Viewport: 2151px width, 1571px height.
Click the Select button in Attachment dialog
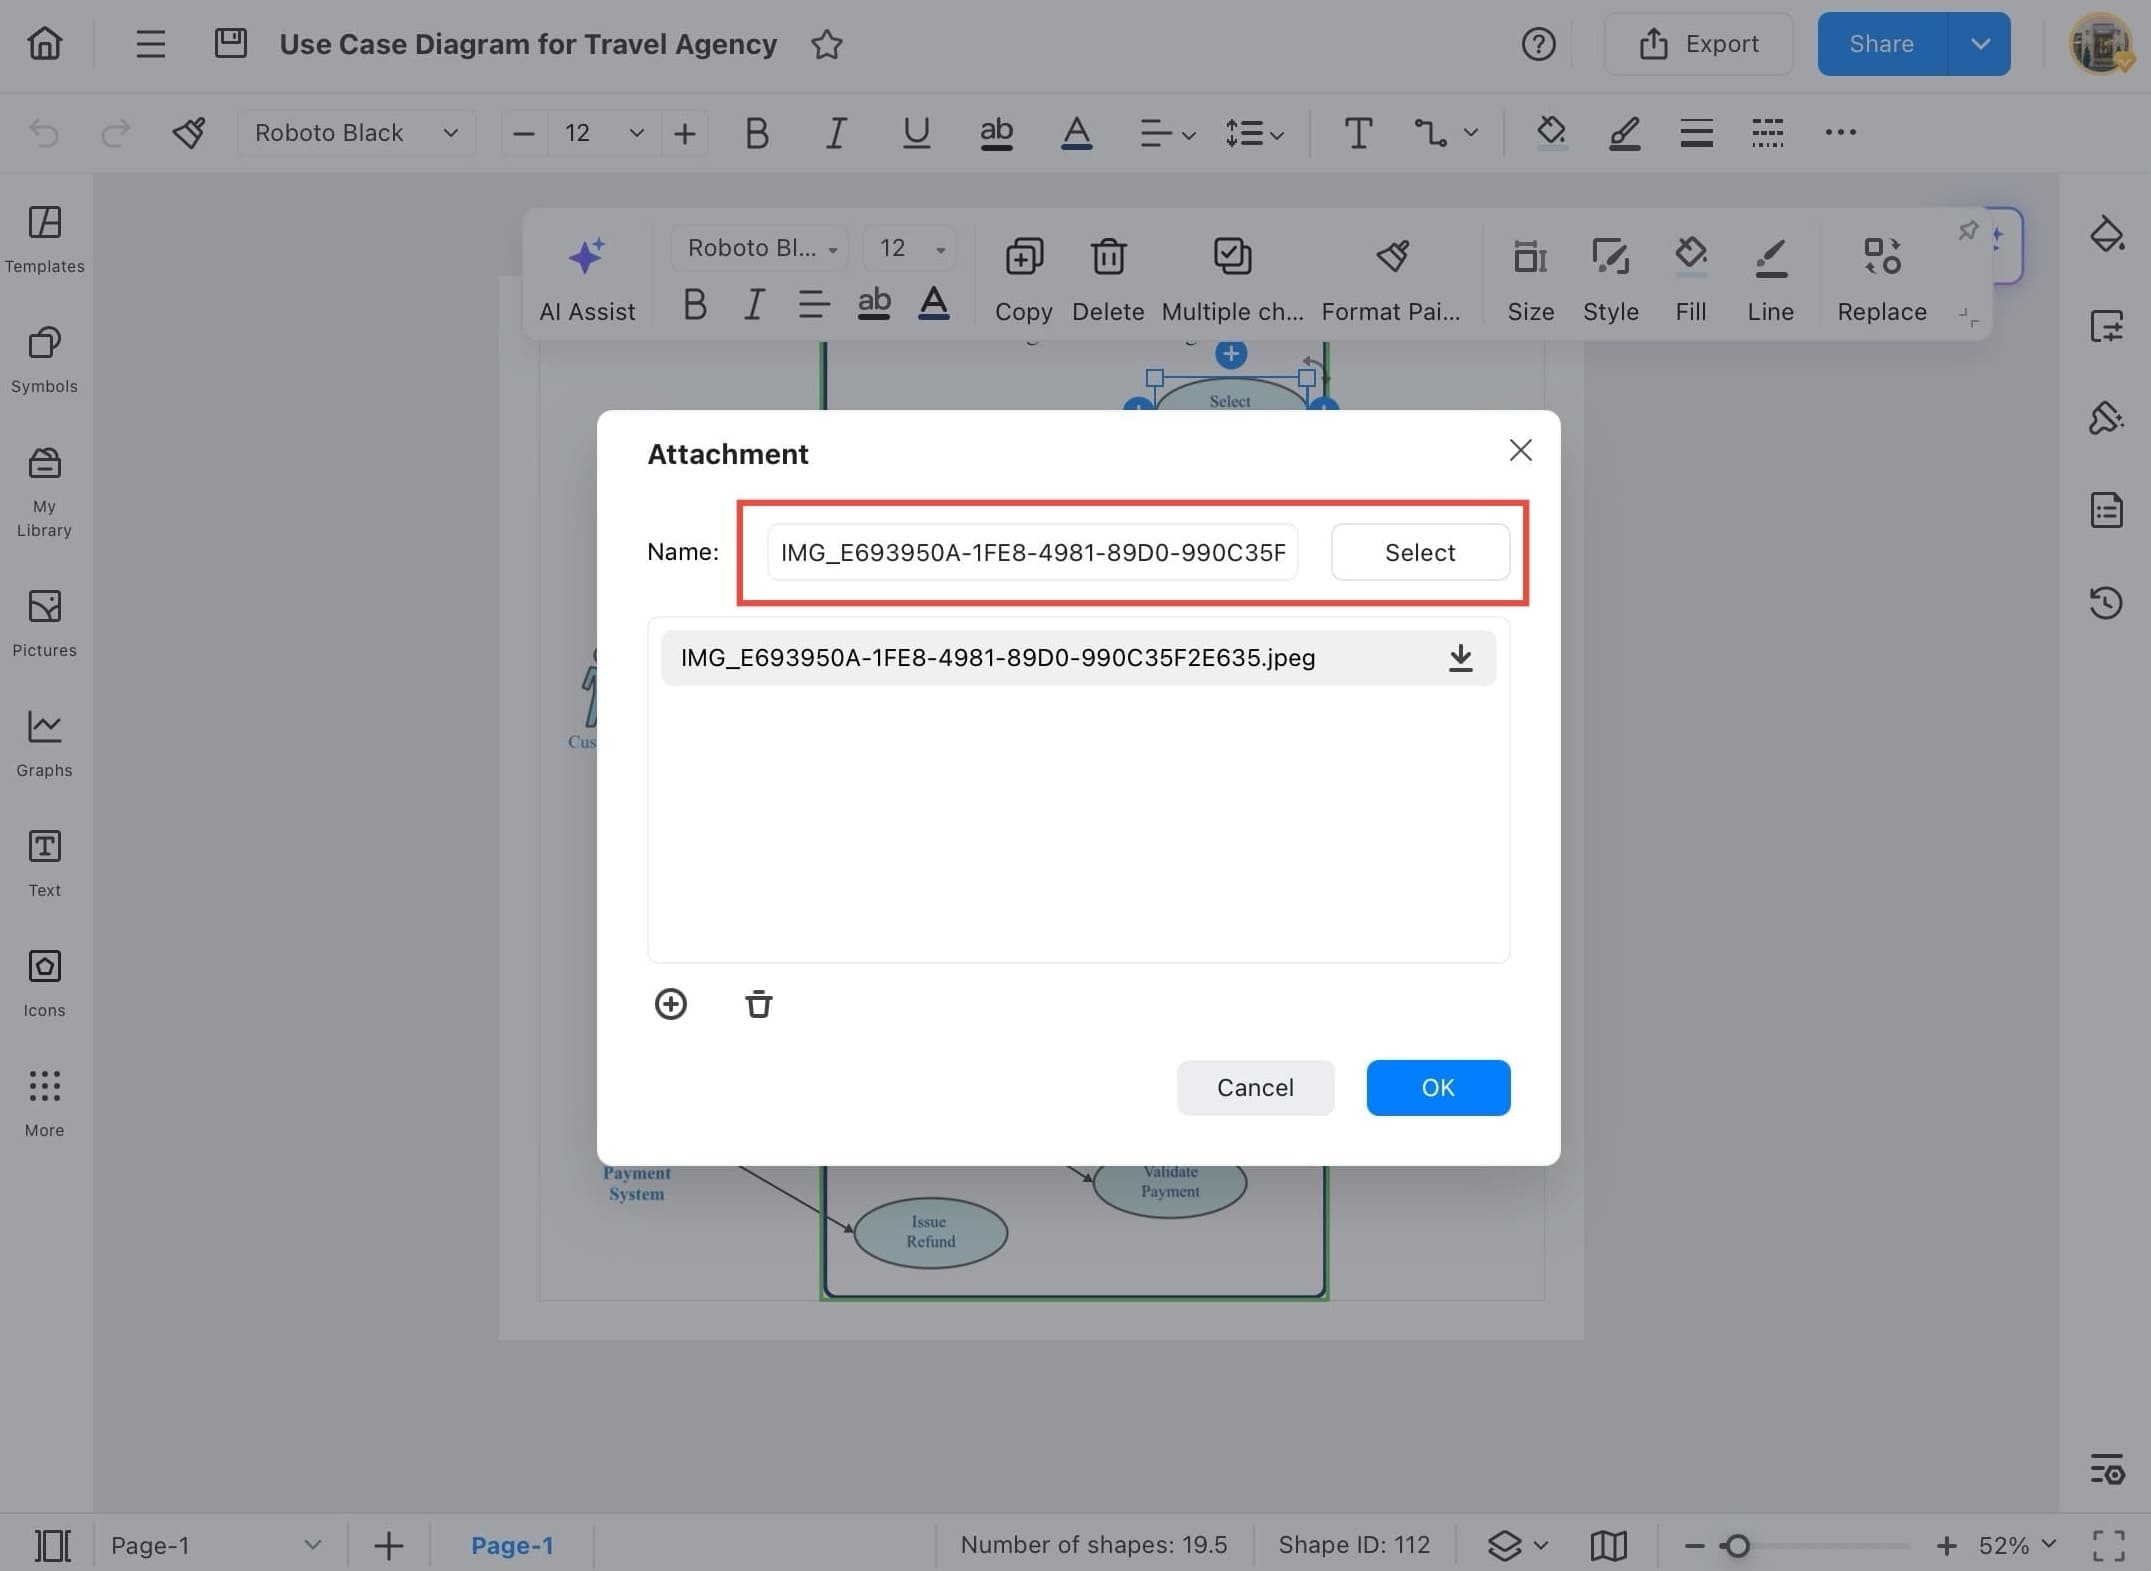click(x=1419, y=552)
